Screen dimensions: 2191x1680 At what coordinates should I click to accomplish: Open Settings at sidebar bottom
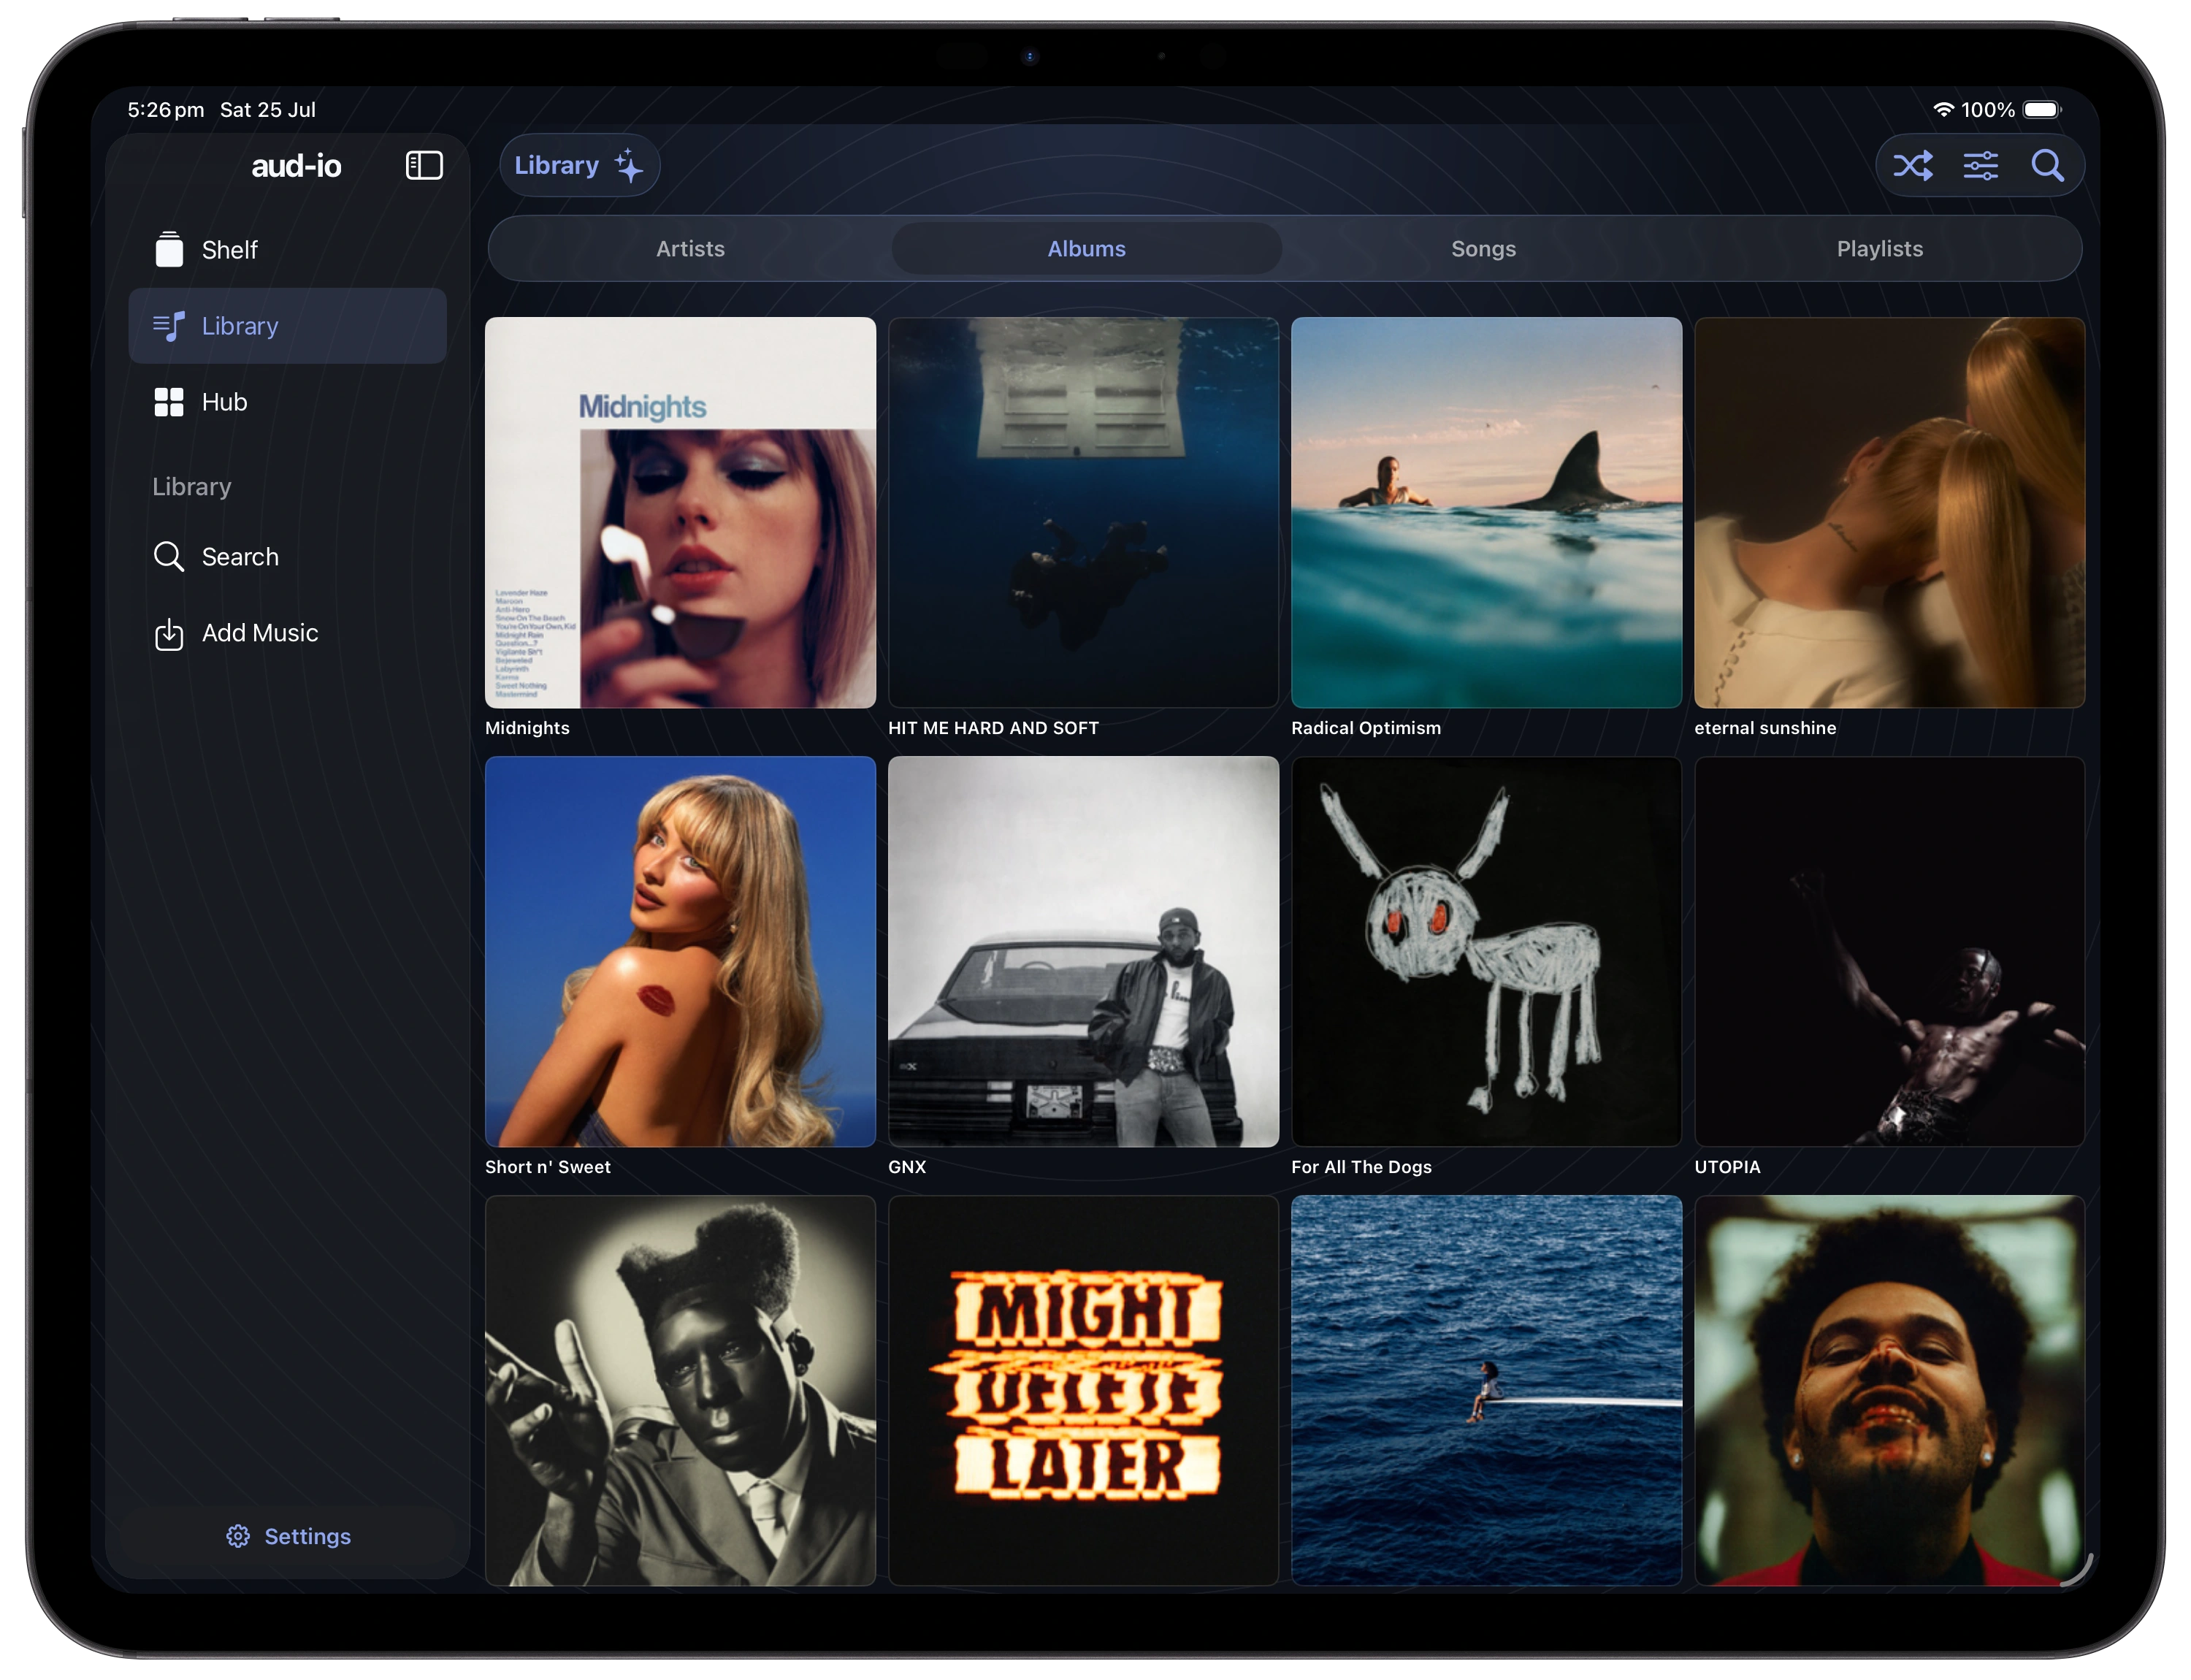(288, 1536)
